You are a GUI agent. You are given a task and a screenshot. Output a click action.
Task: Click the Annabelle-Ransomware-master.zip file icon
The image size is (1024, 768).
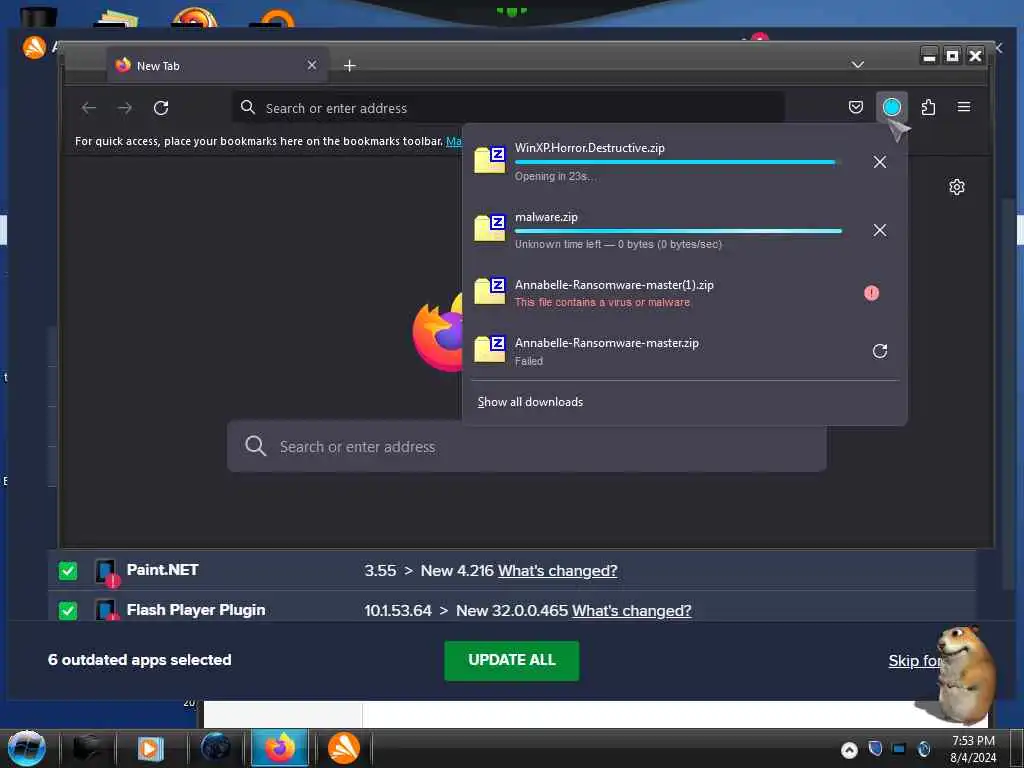click(x=490, y=349)
